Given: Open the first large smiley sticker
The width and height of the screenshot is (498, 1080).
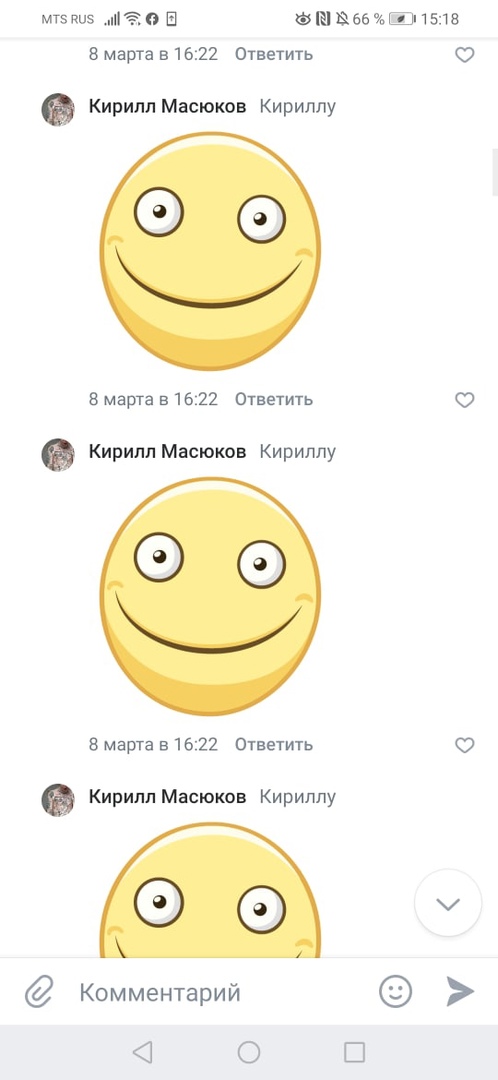Looking at the screenshot, I should coord(210,251).
